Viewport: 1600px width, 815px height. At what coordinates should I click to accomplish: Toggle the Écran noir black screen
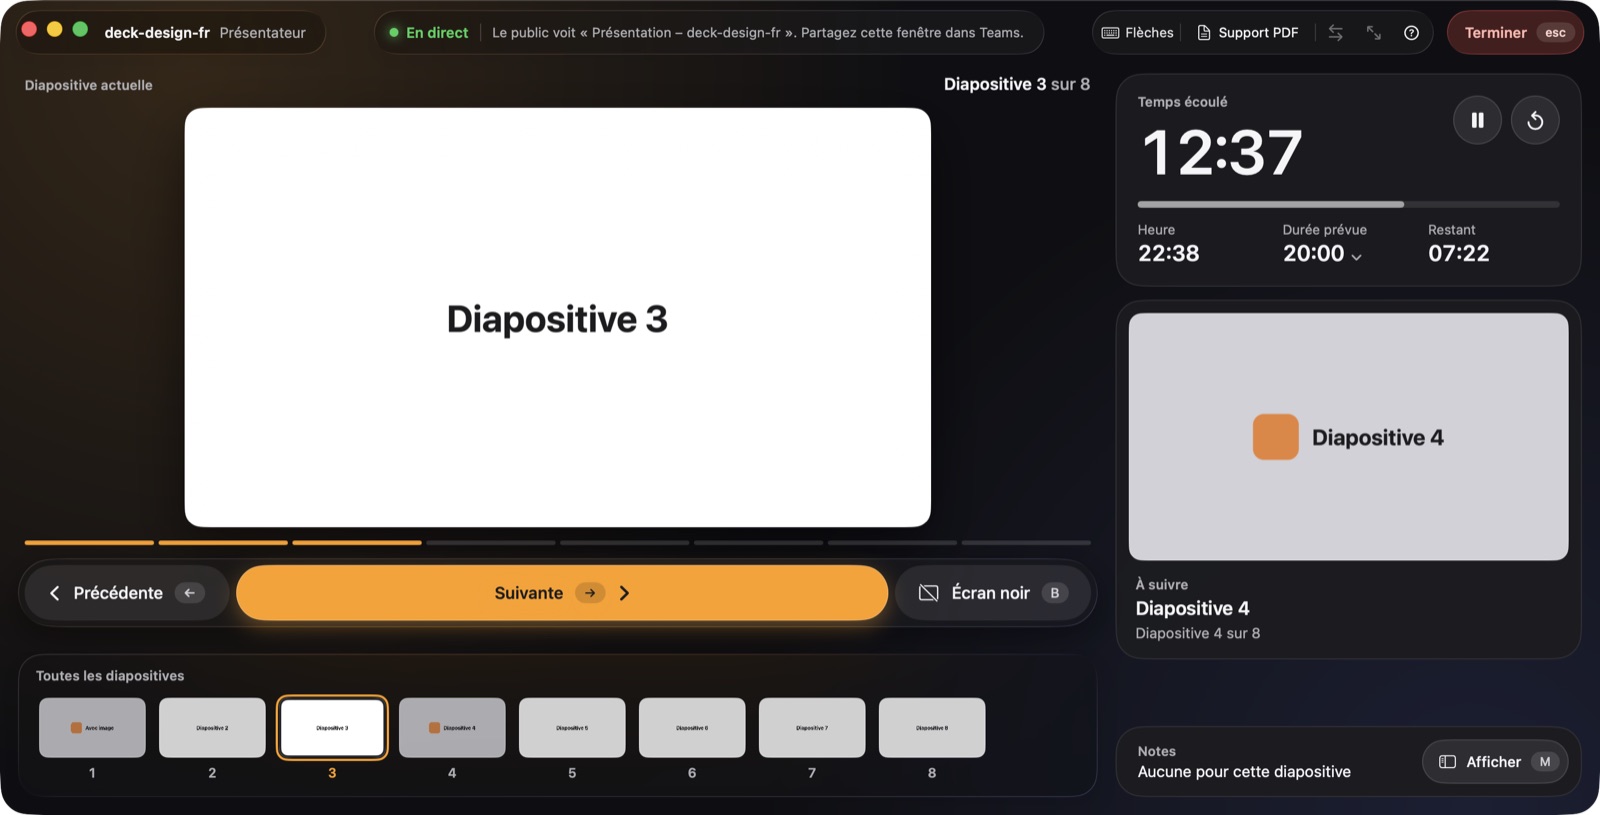(x=993, y=593)
